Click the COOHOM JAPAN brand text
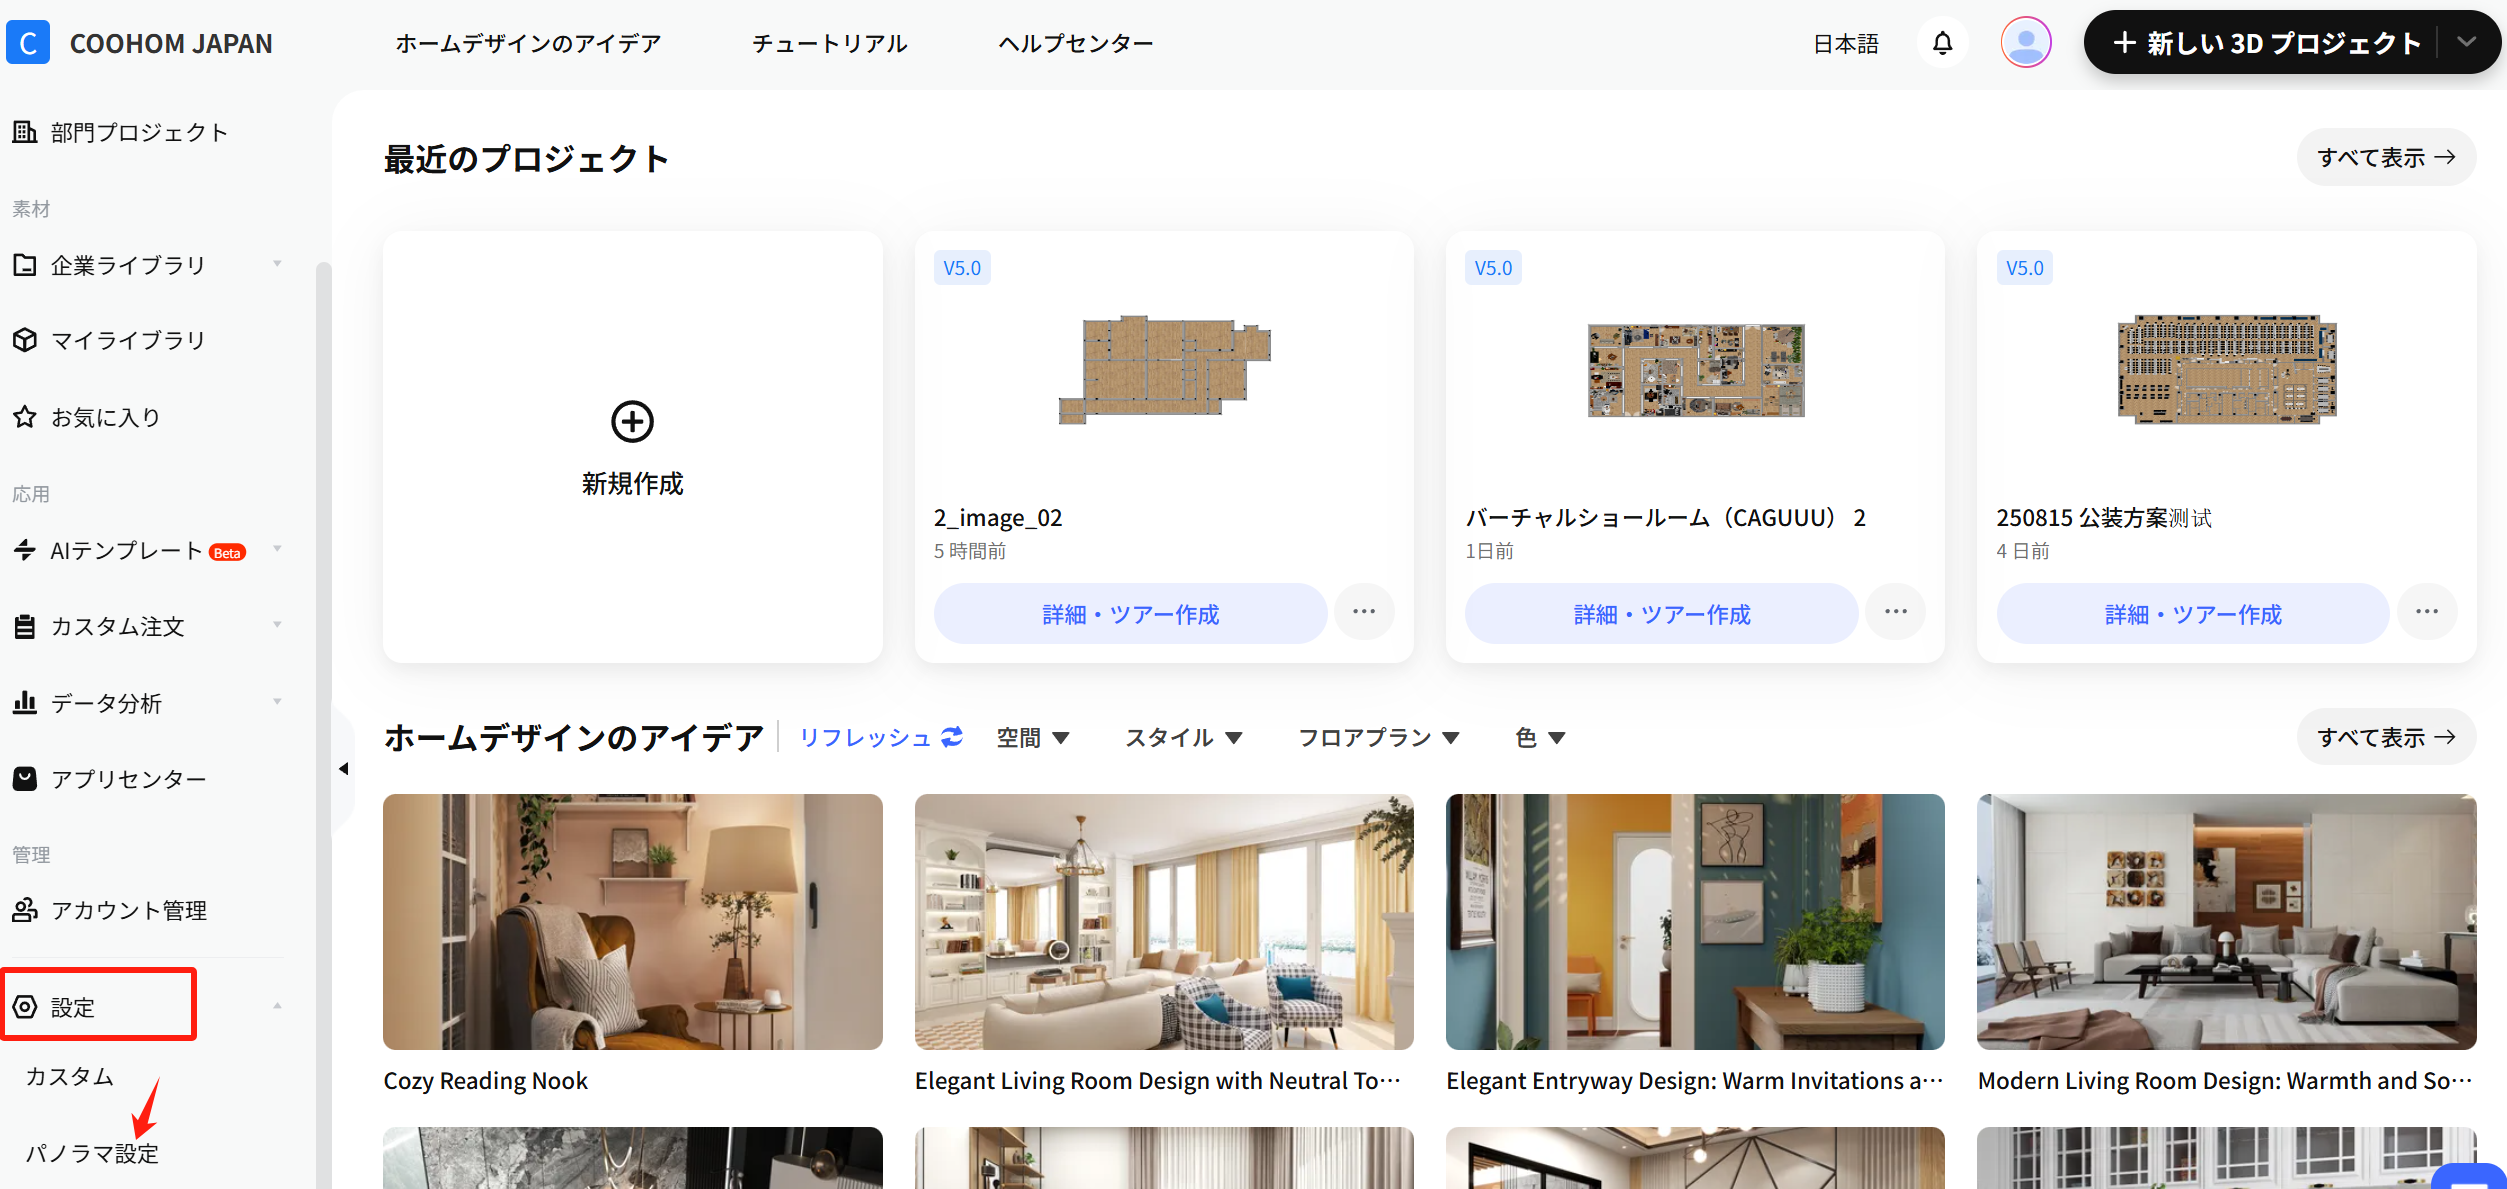 [171, 44]
